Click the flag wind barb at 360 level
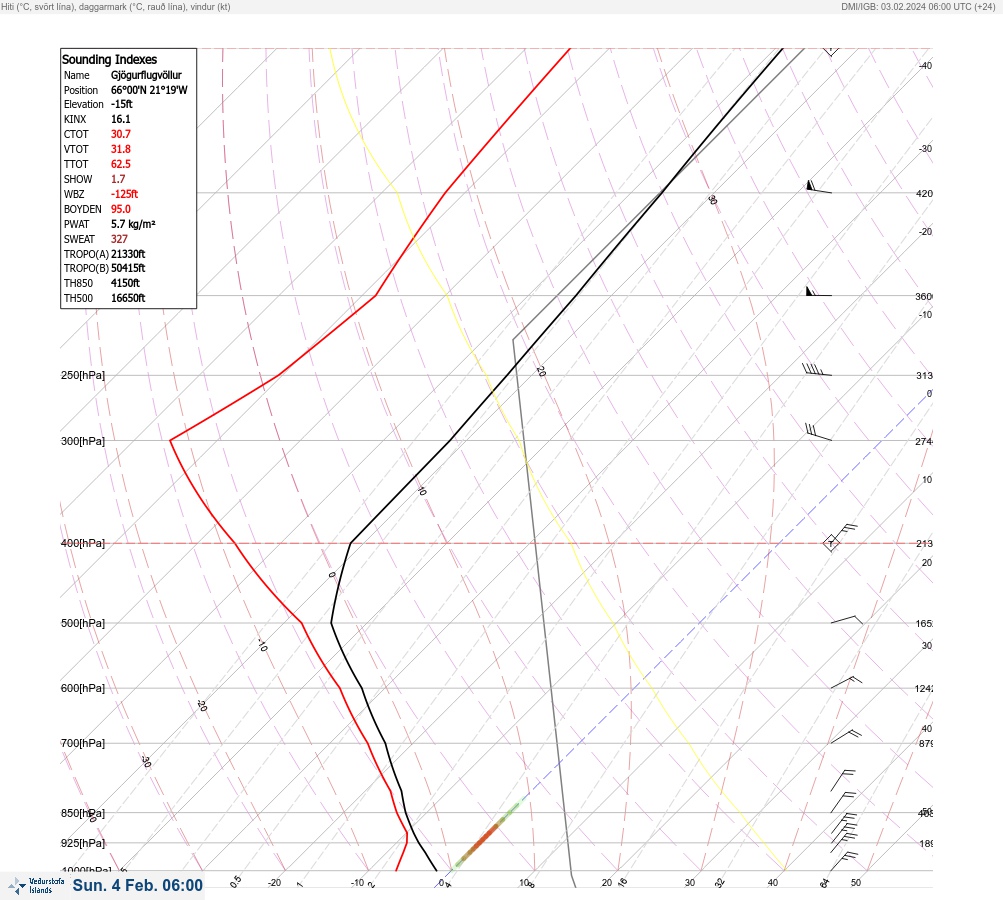 [x=819, y=291]
